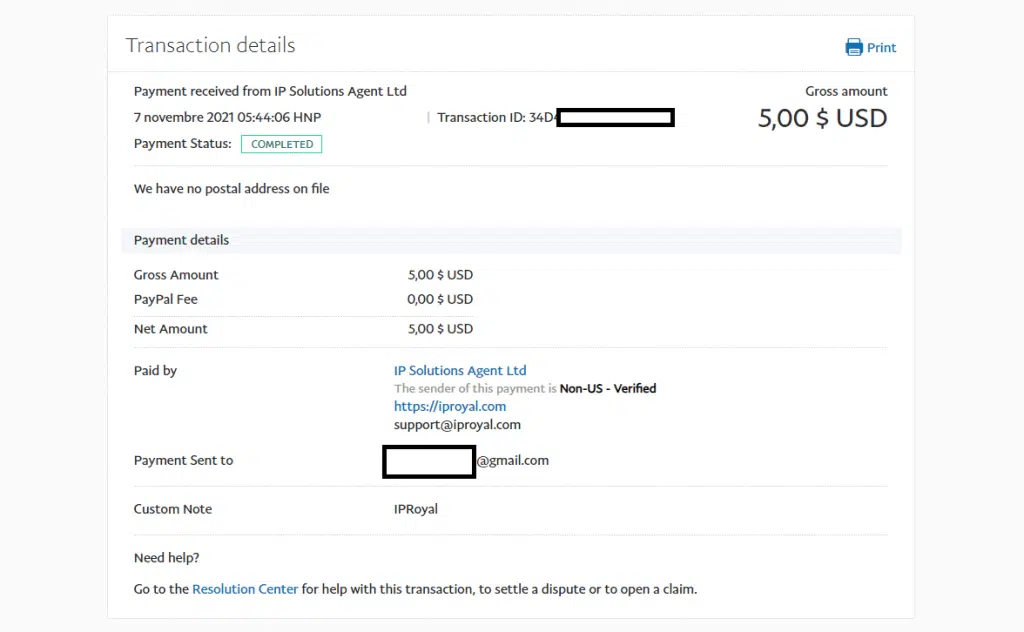1024x632 pixels.
Task: Select "We have no postal address on file"
Action: pyautogui.click(x=232, y=189)
